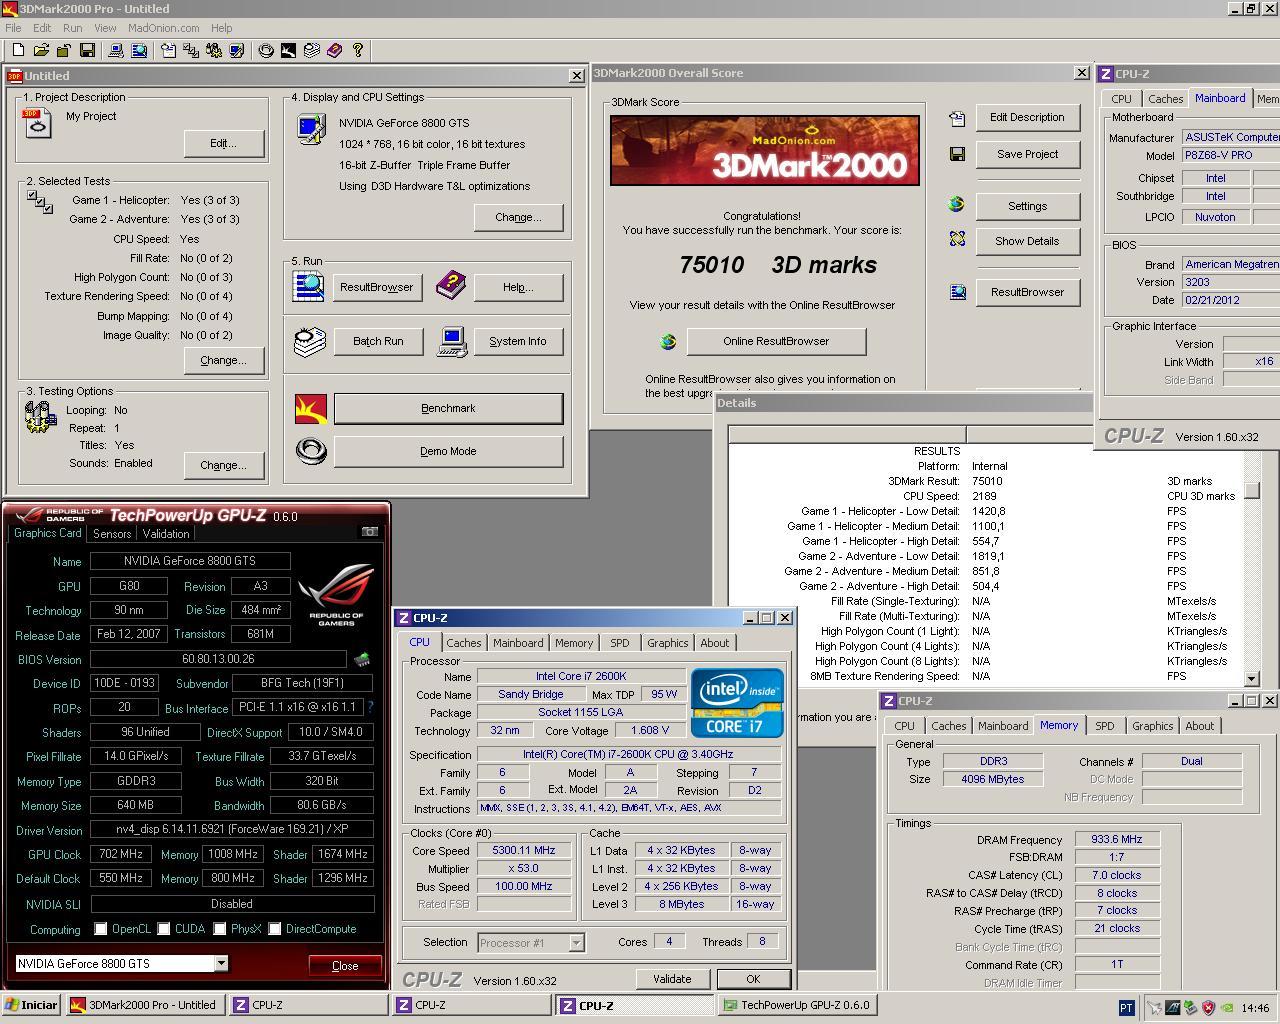Open the Processor #1 selection dropdown
This screenshot has width=1280, height=1024.
coord(576,942)
